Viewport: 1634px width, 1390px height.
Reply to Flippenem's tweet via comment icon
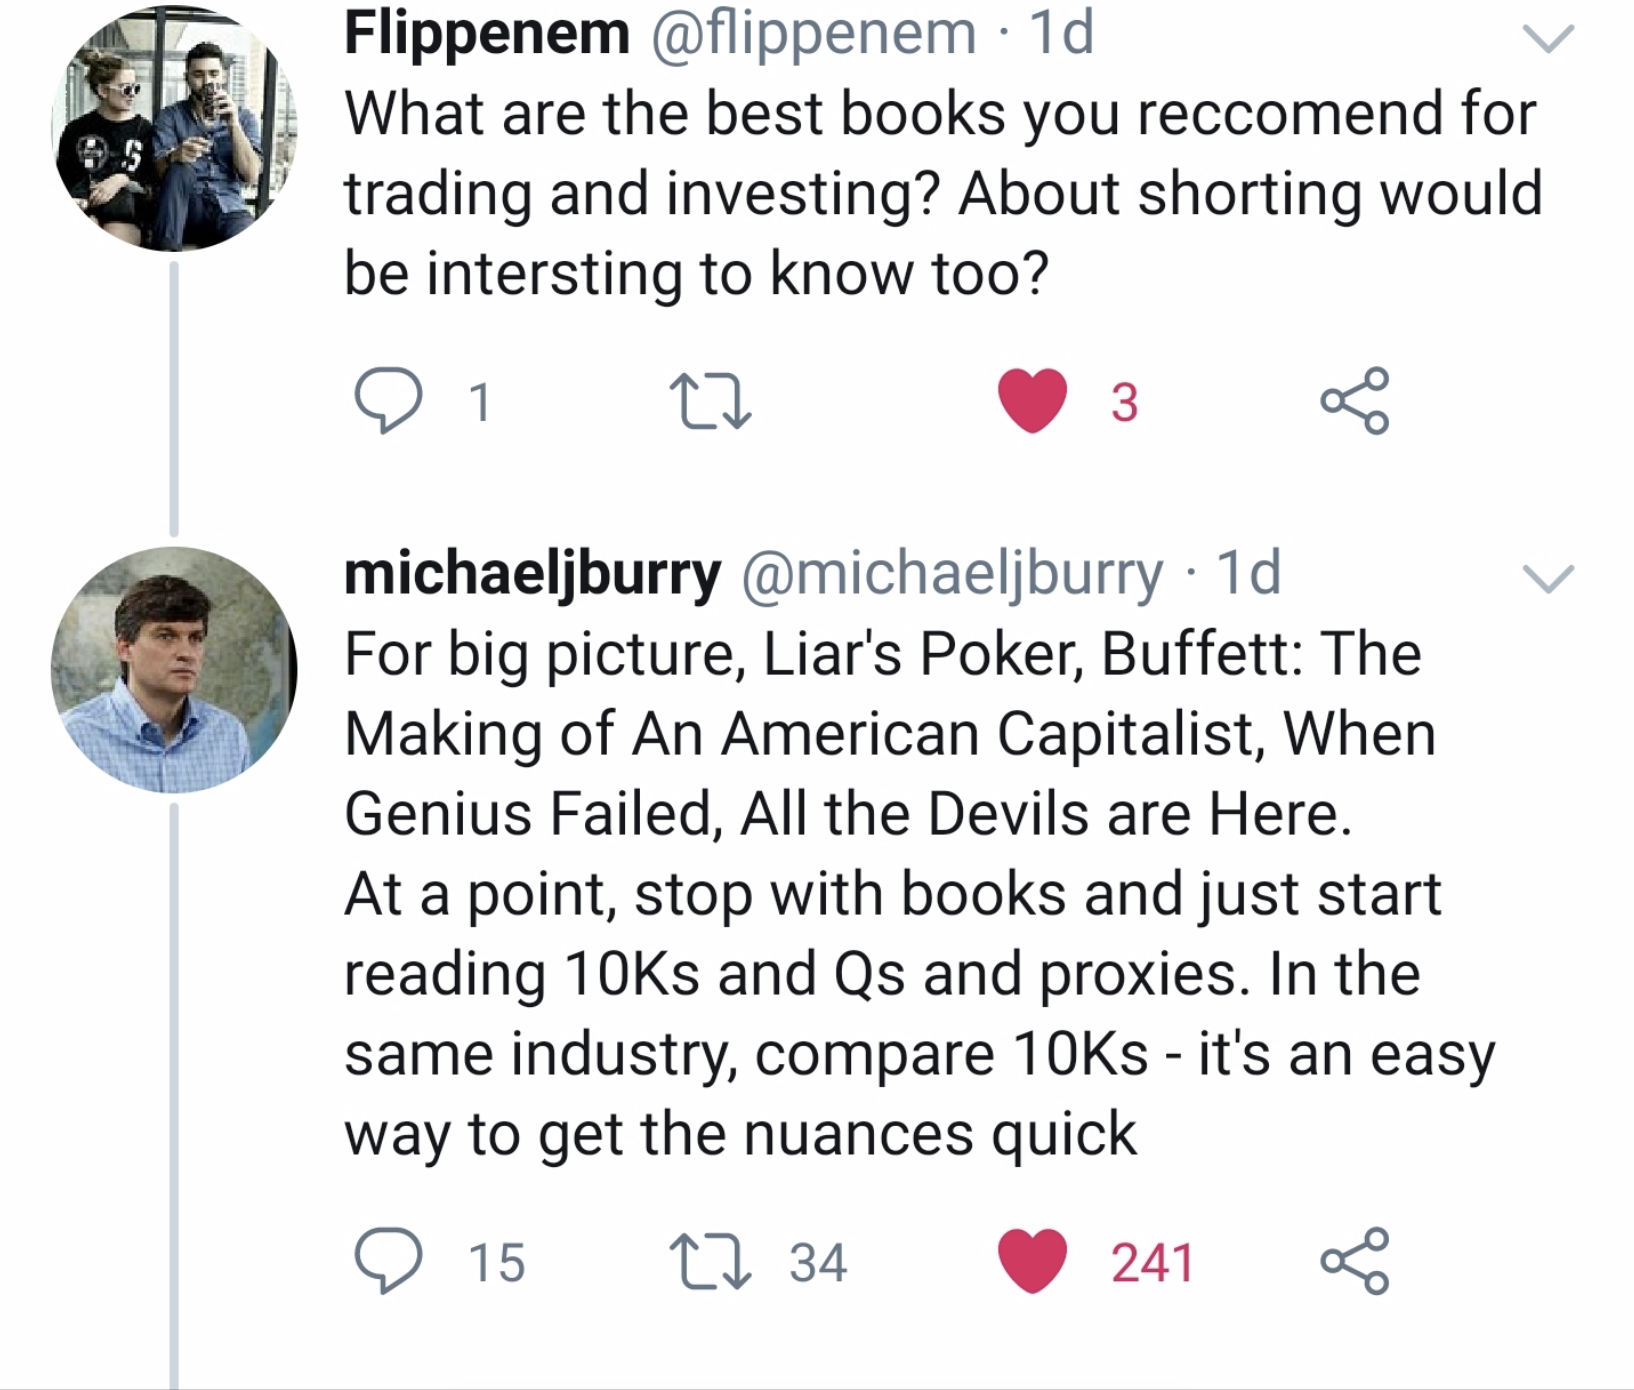(x=388, y=401)
